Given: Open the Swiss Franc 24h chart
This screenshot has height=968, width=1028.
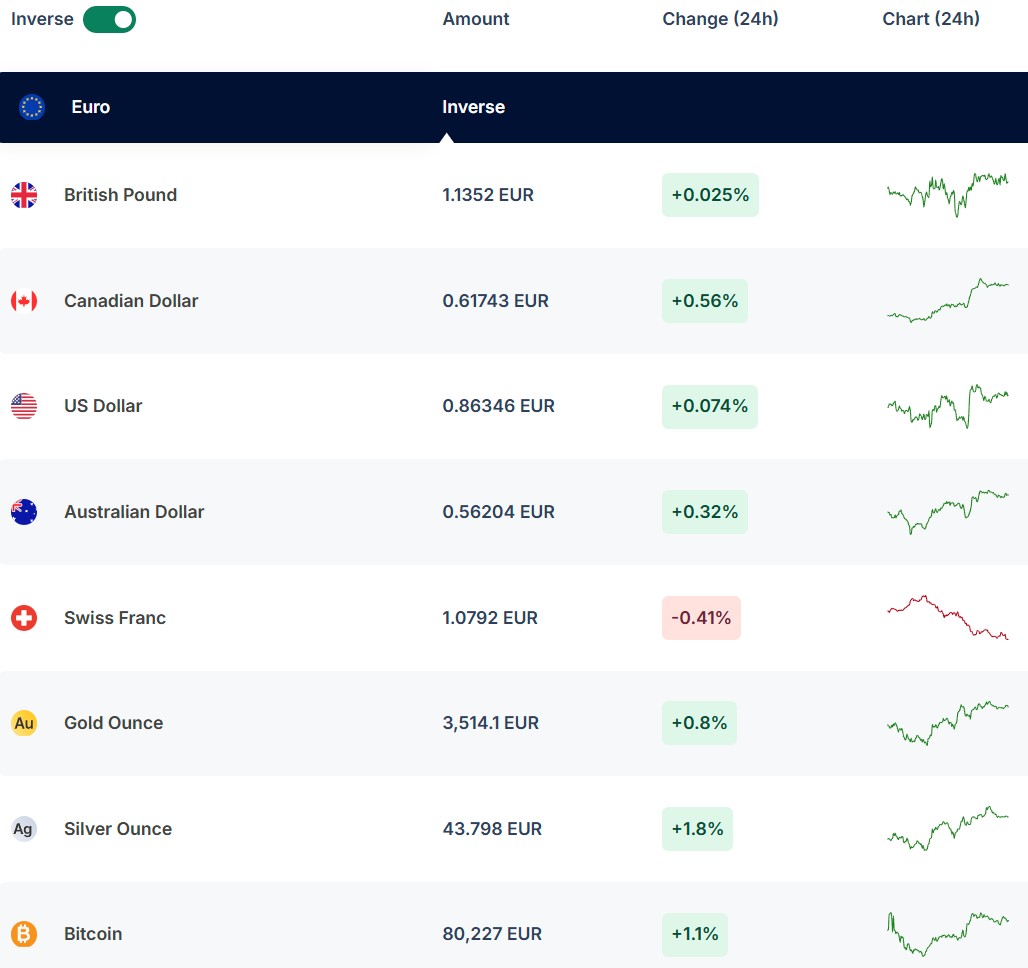Looking at the screenshot, I should 947,618.
